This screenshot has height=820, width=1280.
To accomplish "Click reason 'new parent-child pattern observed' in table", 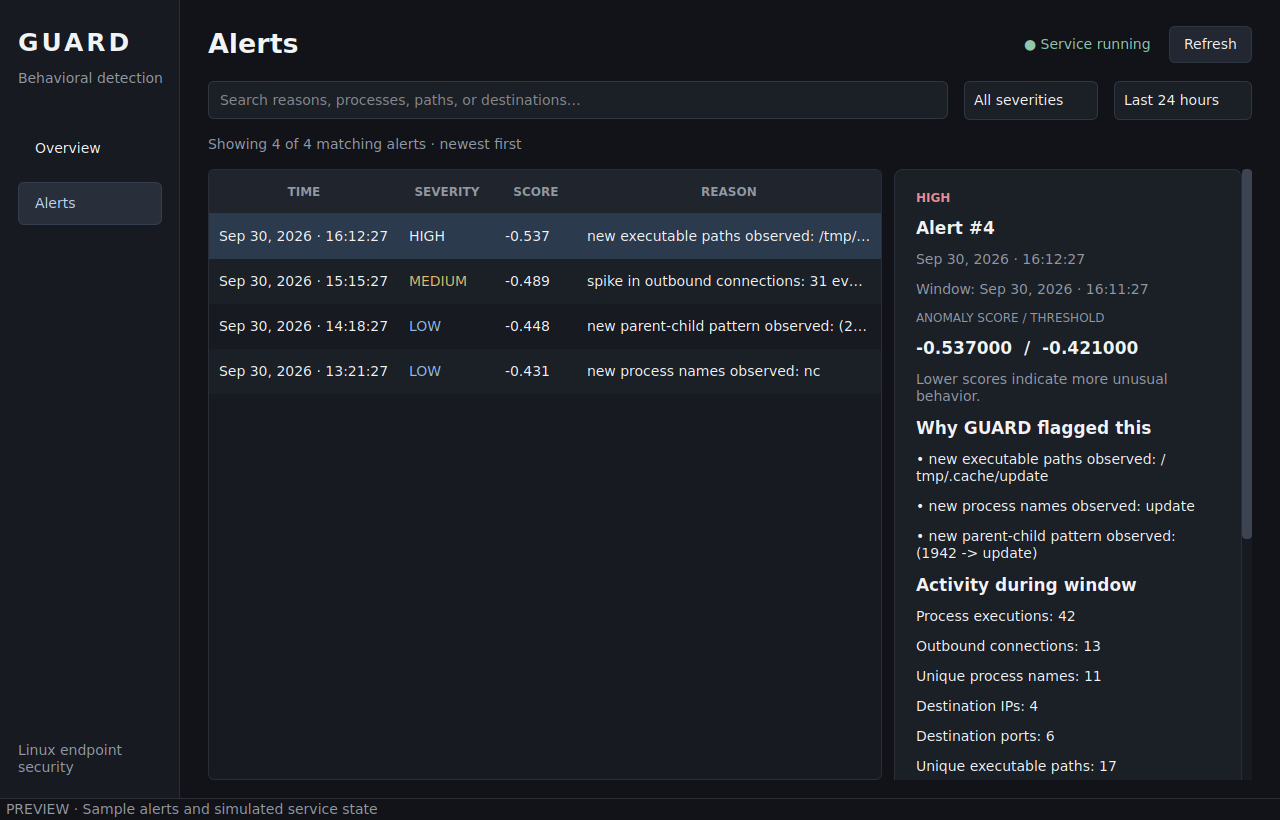I will 727,326.
